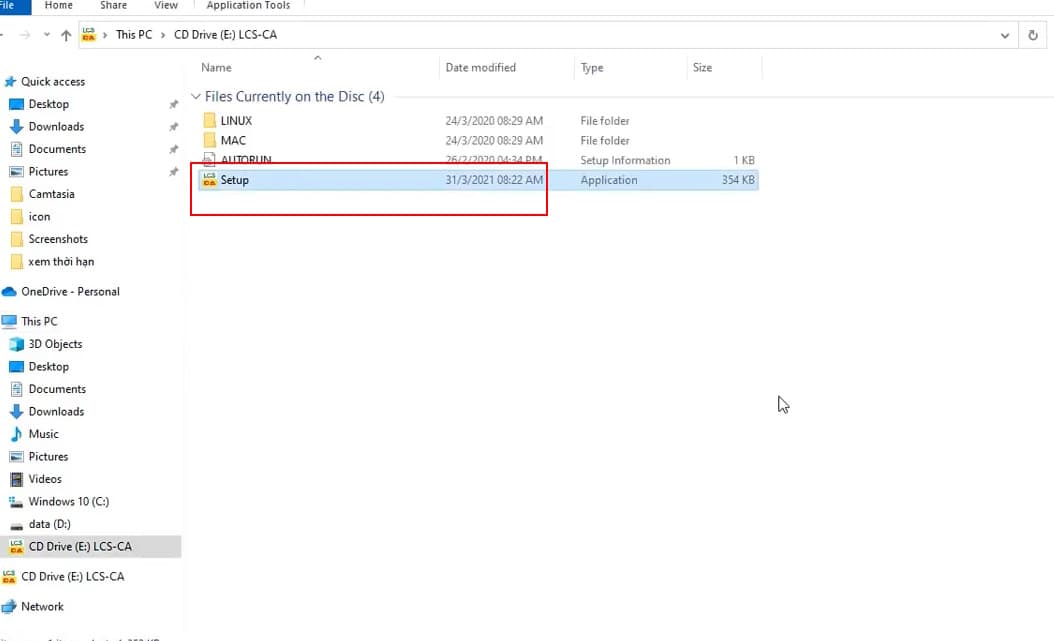The width and height of the screenshot is (1054, 641).
Task: Sort files by Date modified column
Action: (x=480, y=68)
